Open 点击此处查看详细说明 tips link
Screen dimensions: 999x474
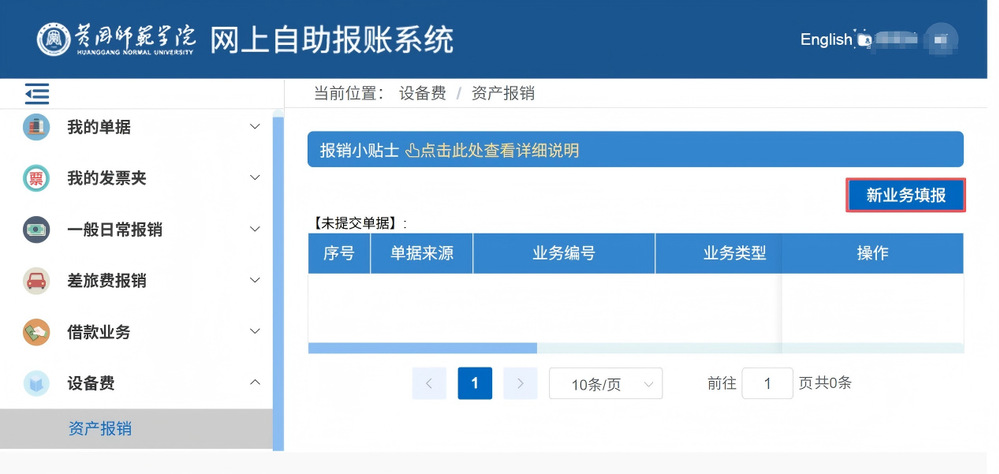point(492,150)
